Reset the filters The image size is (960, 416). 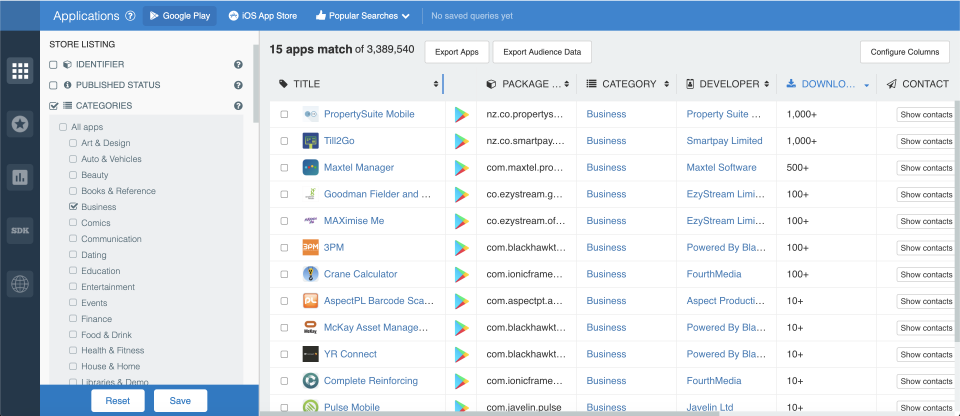(118, 401)
